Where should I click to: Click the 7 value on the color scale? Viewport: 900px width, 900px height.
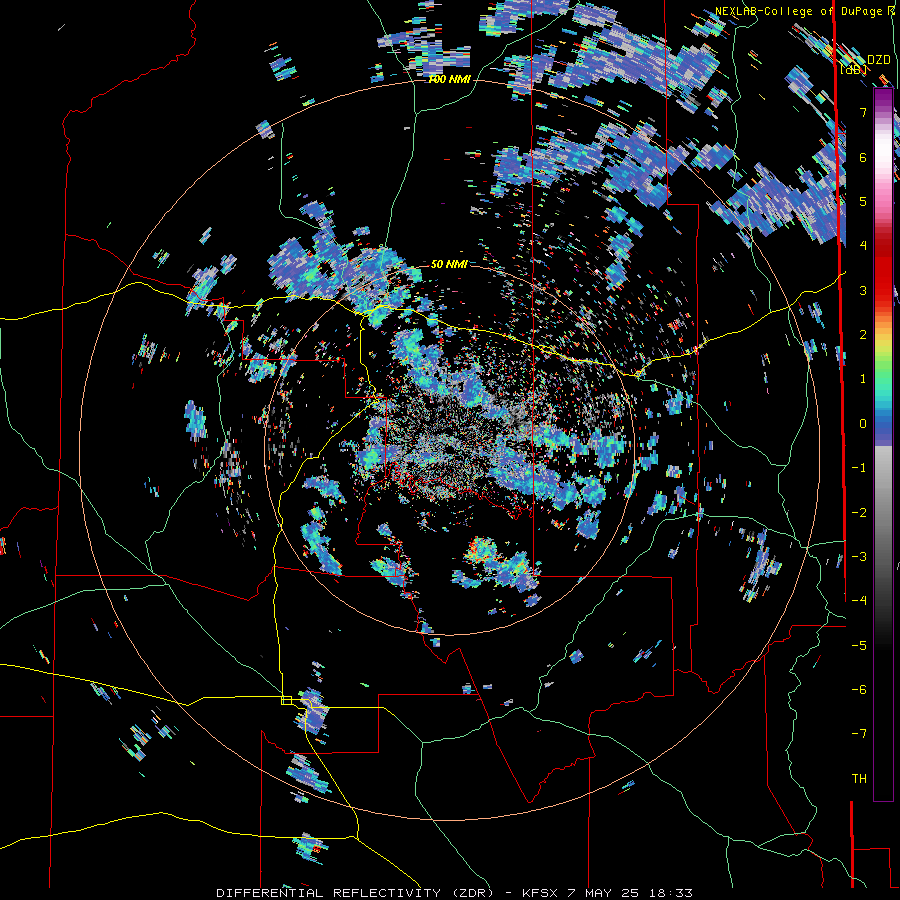click(863, 112)
